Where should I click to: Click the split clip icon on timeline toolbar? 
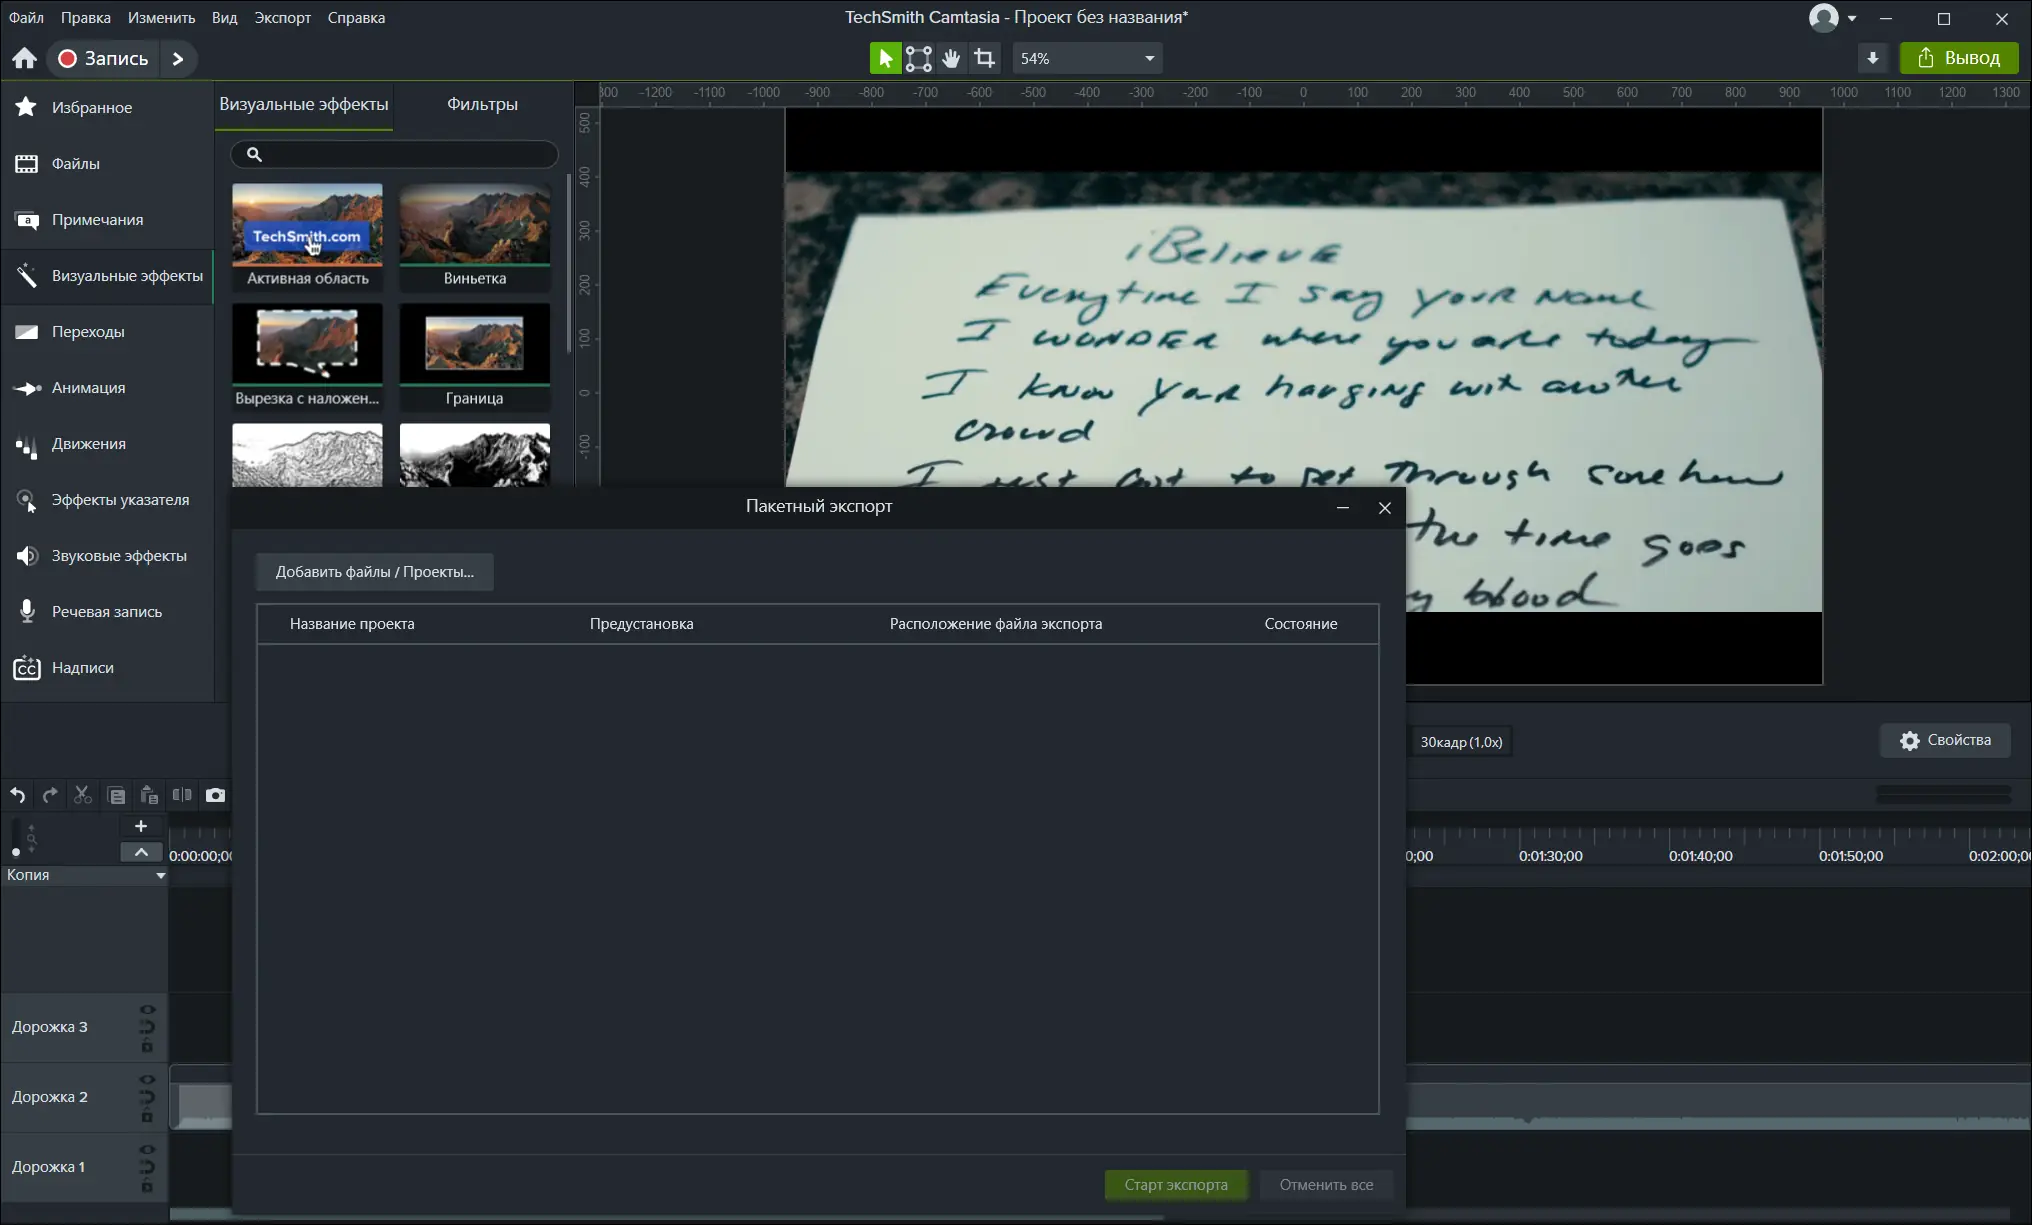182,795
